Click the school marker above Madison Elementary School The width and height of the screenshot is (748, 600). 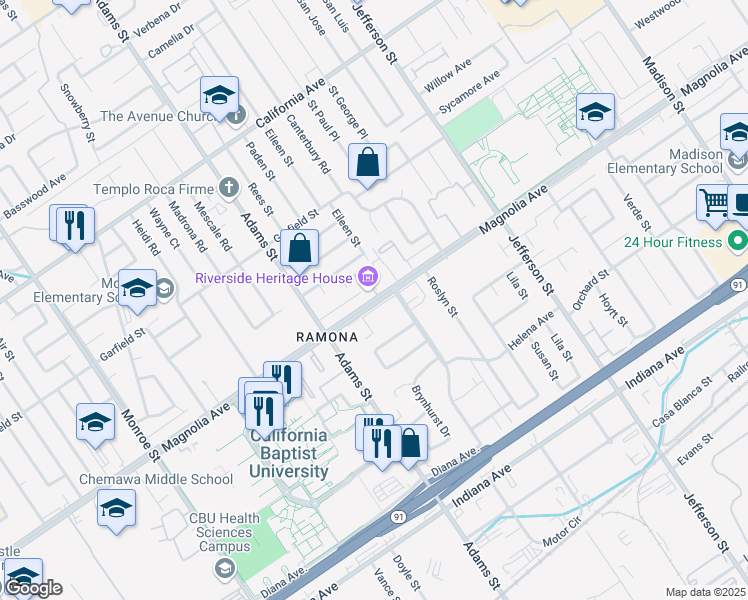[x=737, y=133]
